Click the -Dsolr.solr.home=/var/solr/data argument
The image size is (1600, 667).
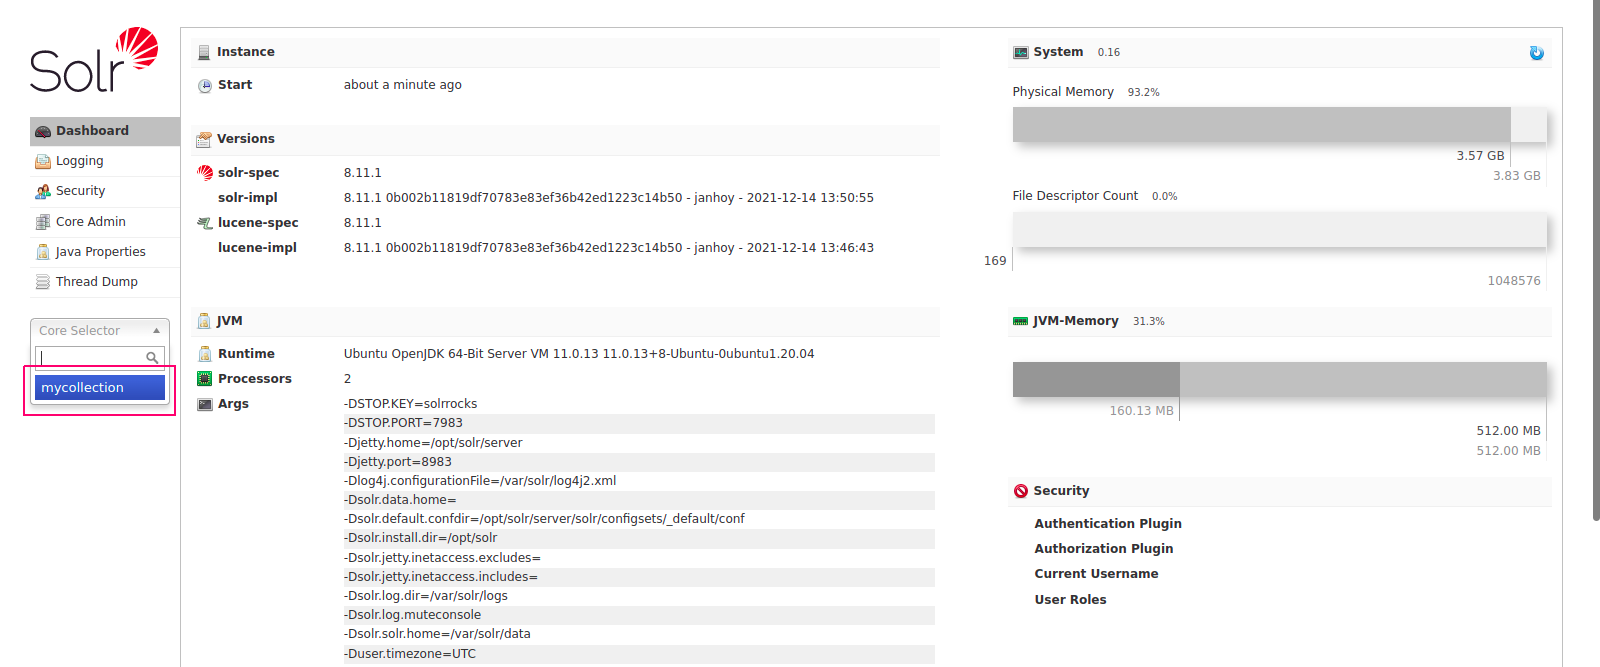[438, 634]
